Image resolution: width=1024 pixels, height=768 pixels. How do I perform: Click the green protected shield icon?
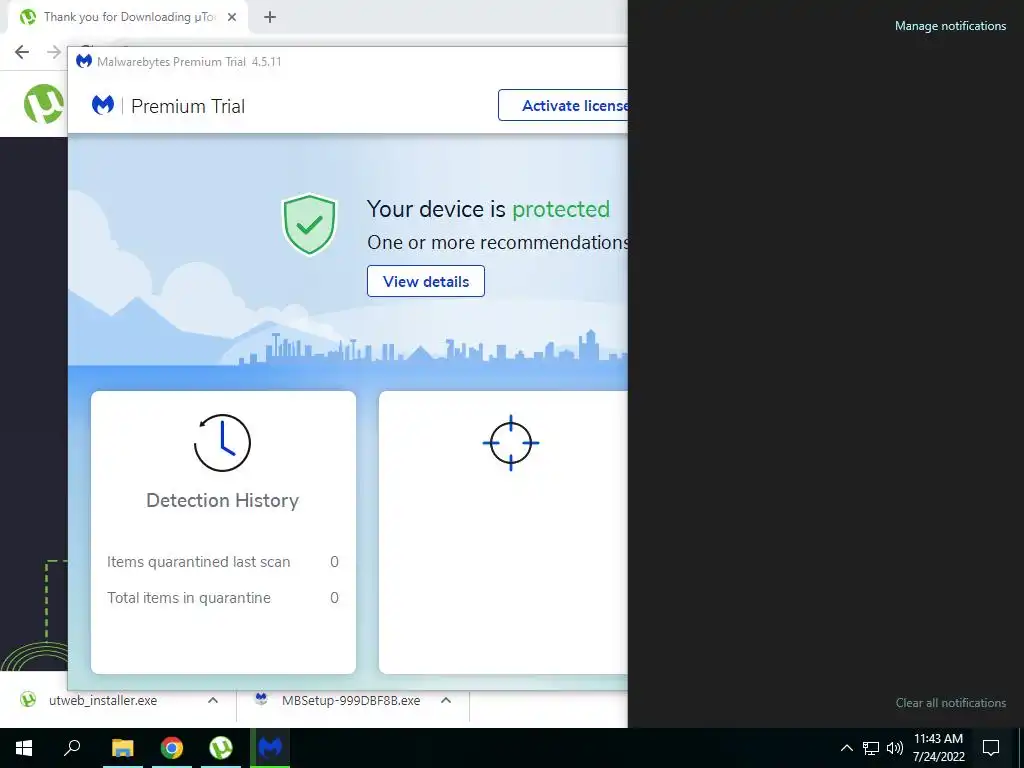[x=309, y=224]
